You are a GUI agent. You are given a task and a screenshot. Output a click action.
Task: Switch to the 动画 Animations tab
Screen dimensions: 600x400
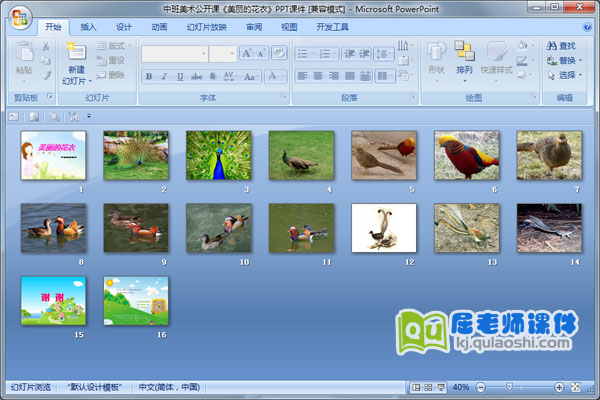159,27
